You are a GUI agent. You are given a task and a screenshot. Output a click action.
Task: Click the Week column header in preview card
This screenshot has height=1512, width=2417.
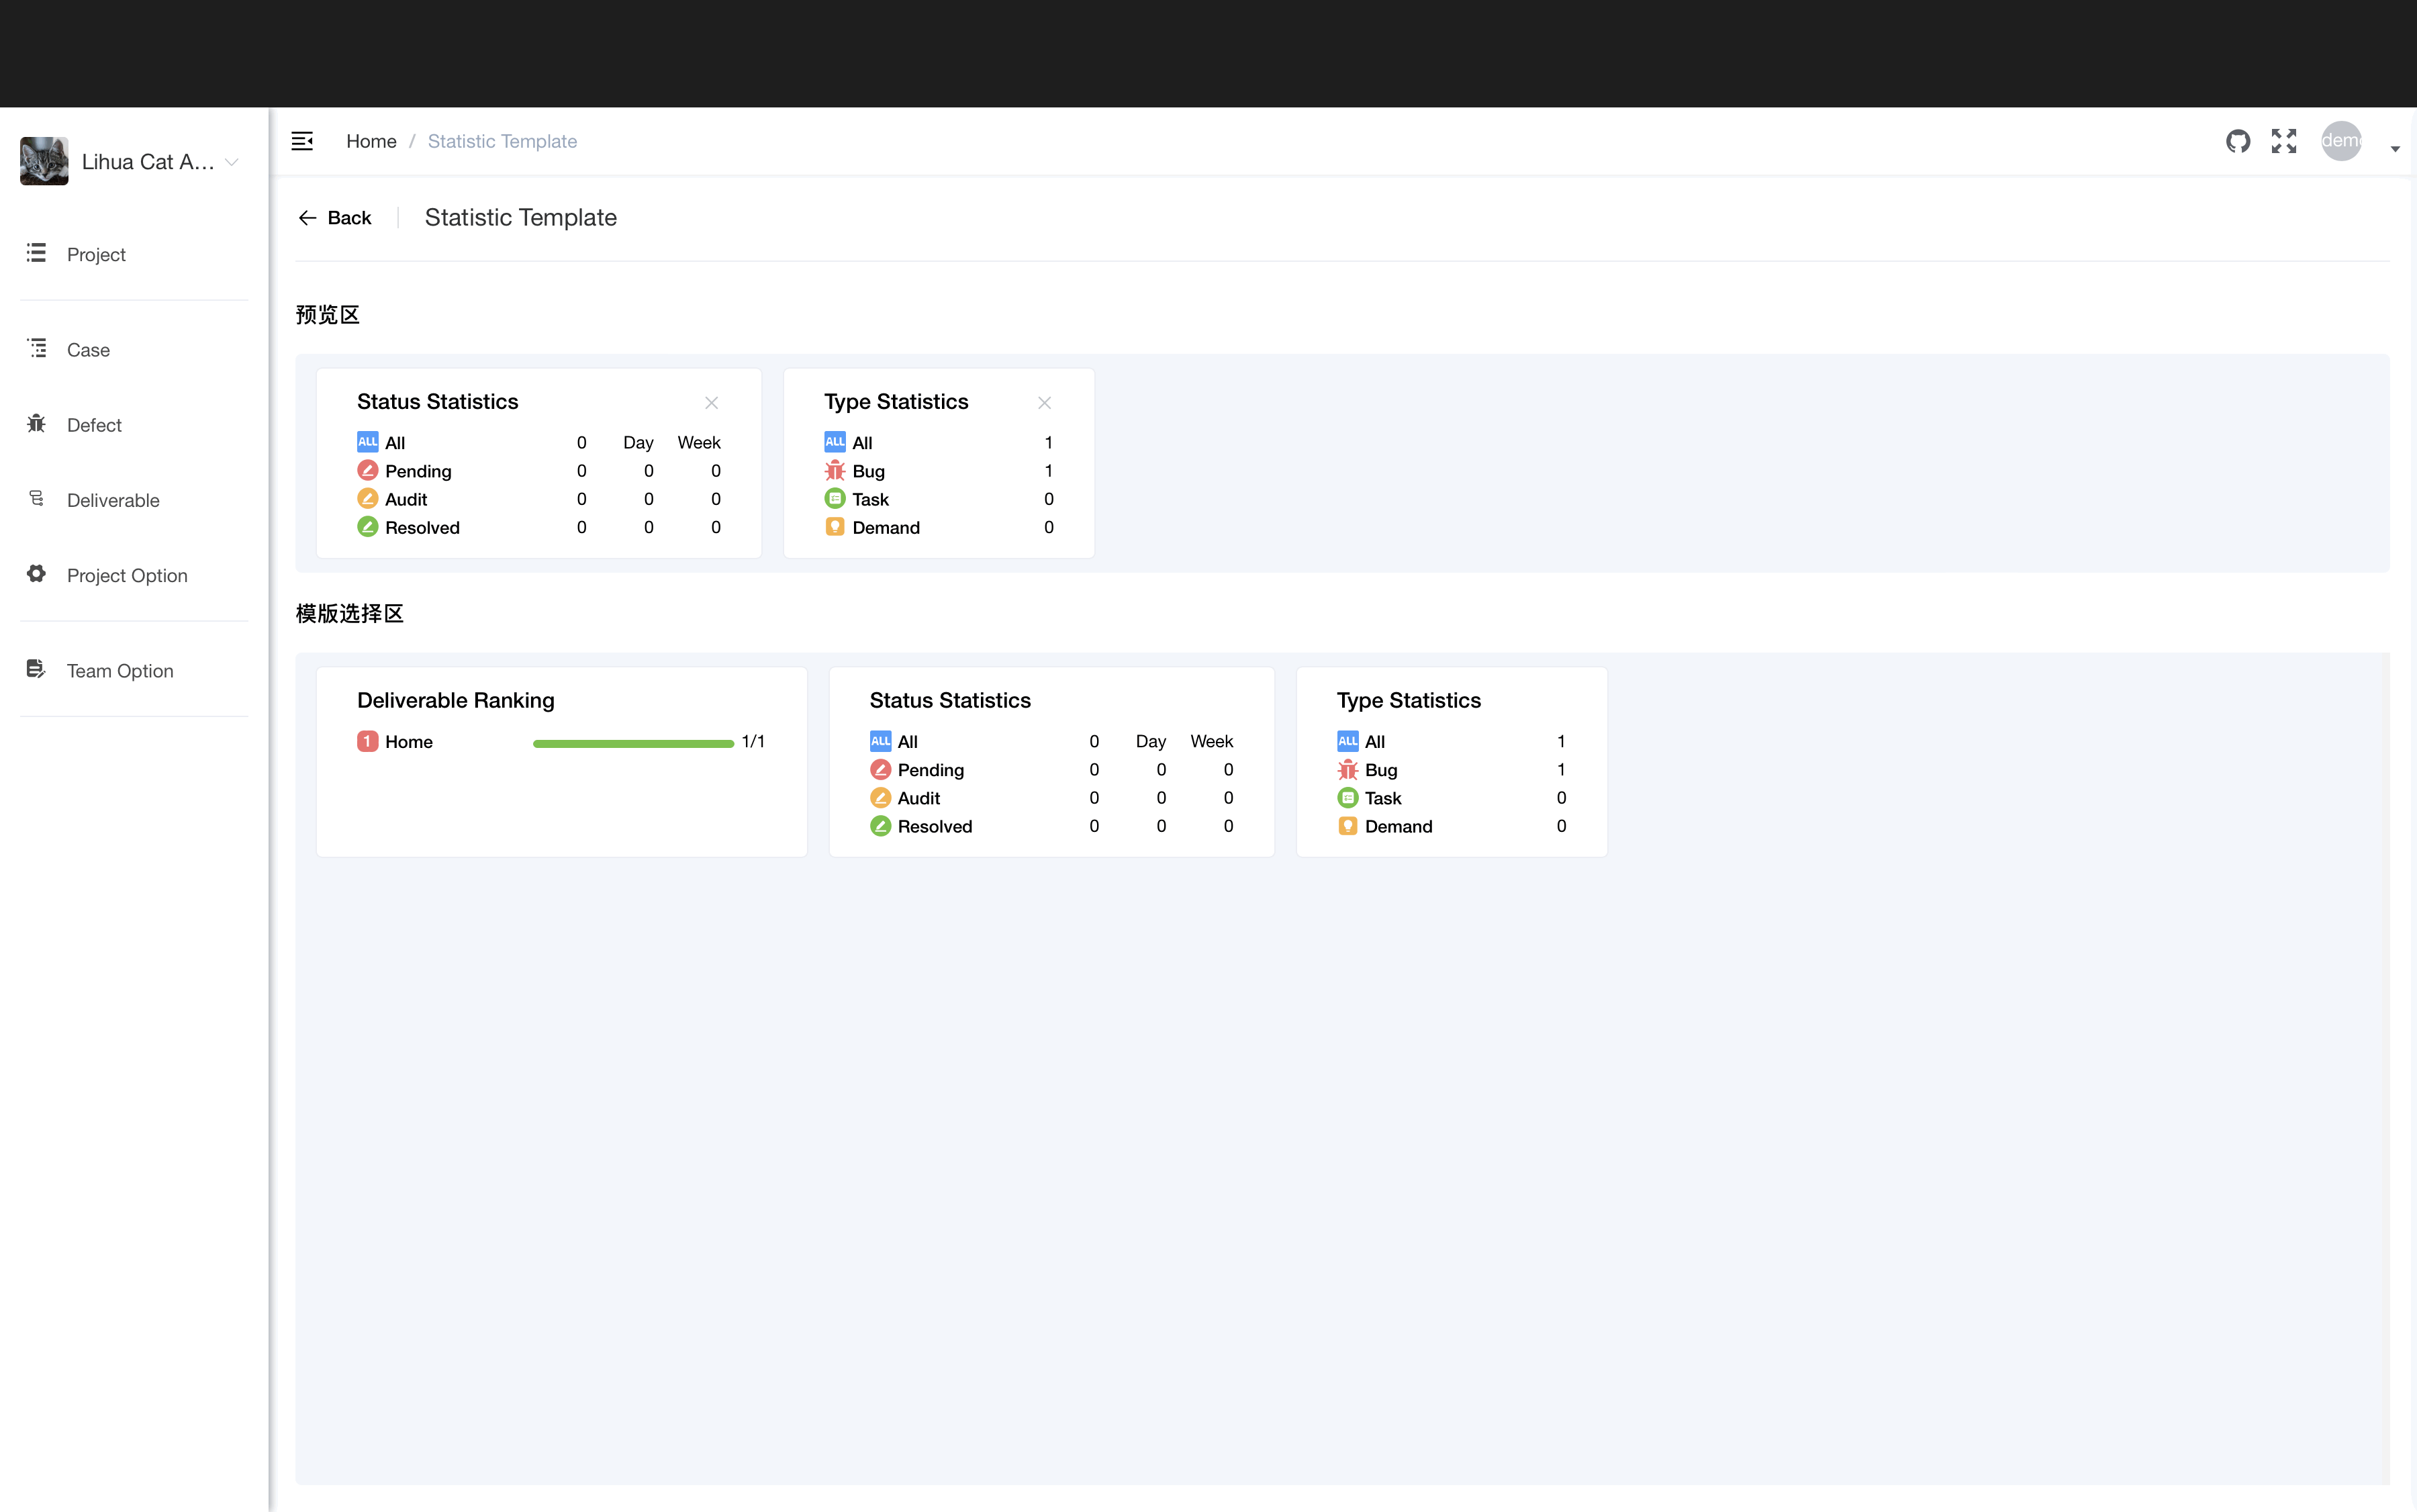tap(699, 442)
